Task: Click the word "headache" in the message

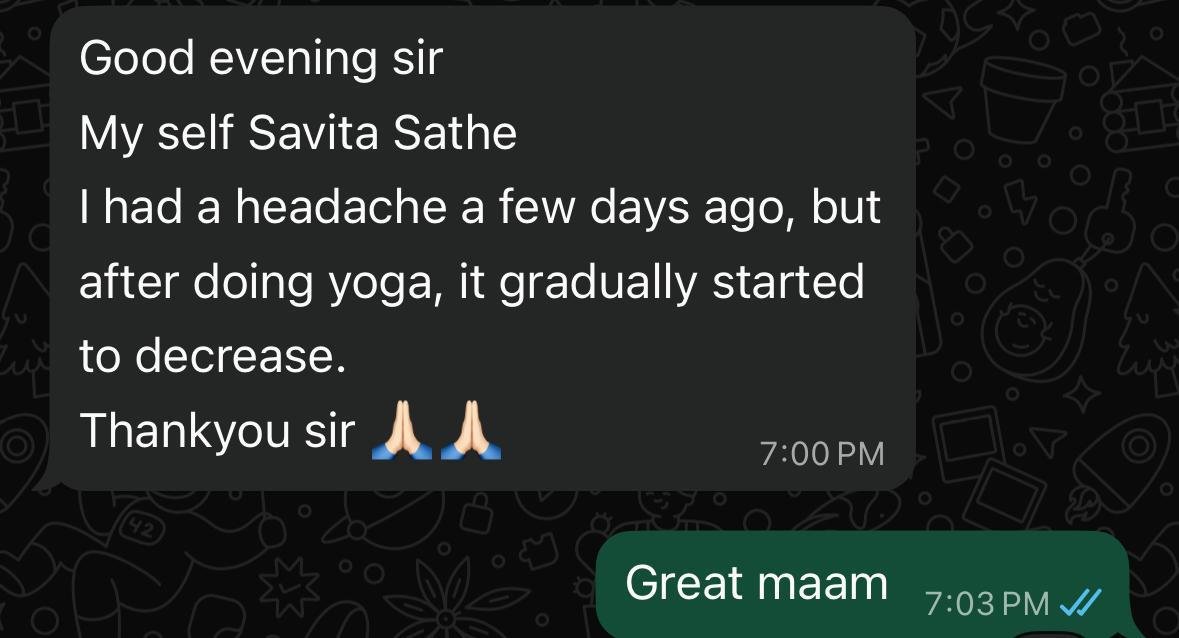Action: (x=341, y=207)
